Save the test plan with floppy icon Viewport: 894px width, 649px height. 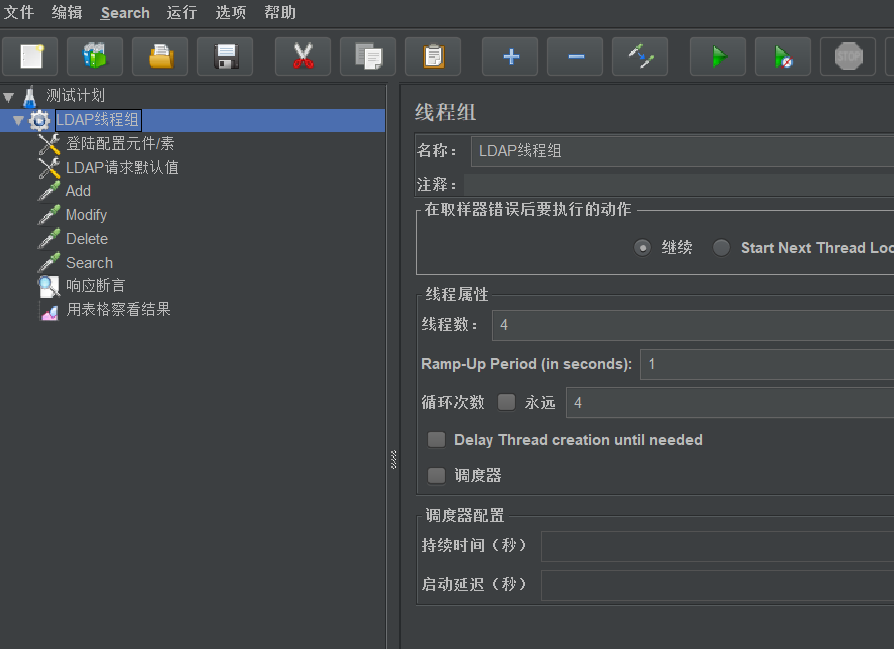225,56
